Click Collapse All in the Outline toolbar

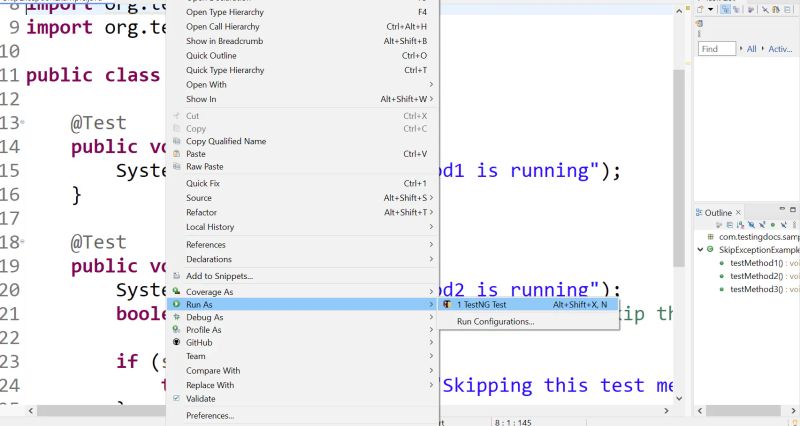(730, 225)
